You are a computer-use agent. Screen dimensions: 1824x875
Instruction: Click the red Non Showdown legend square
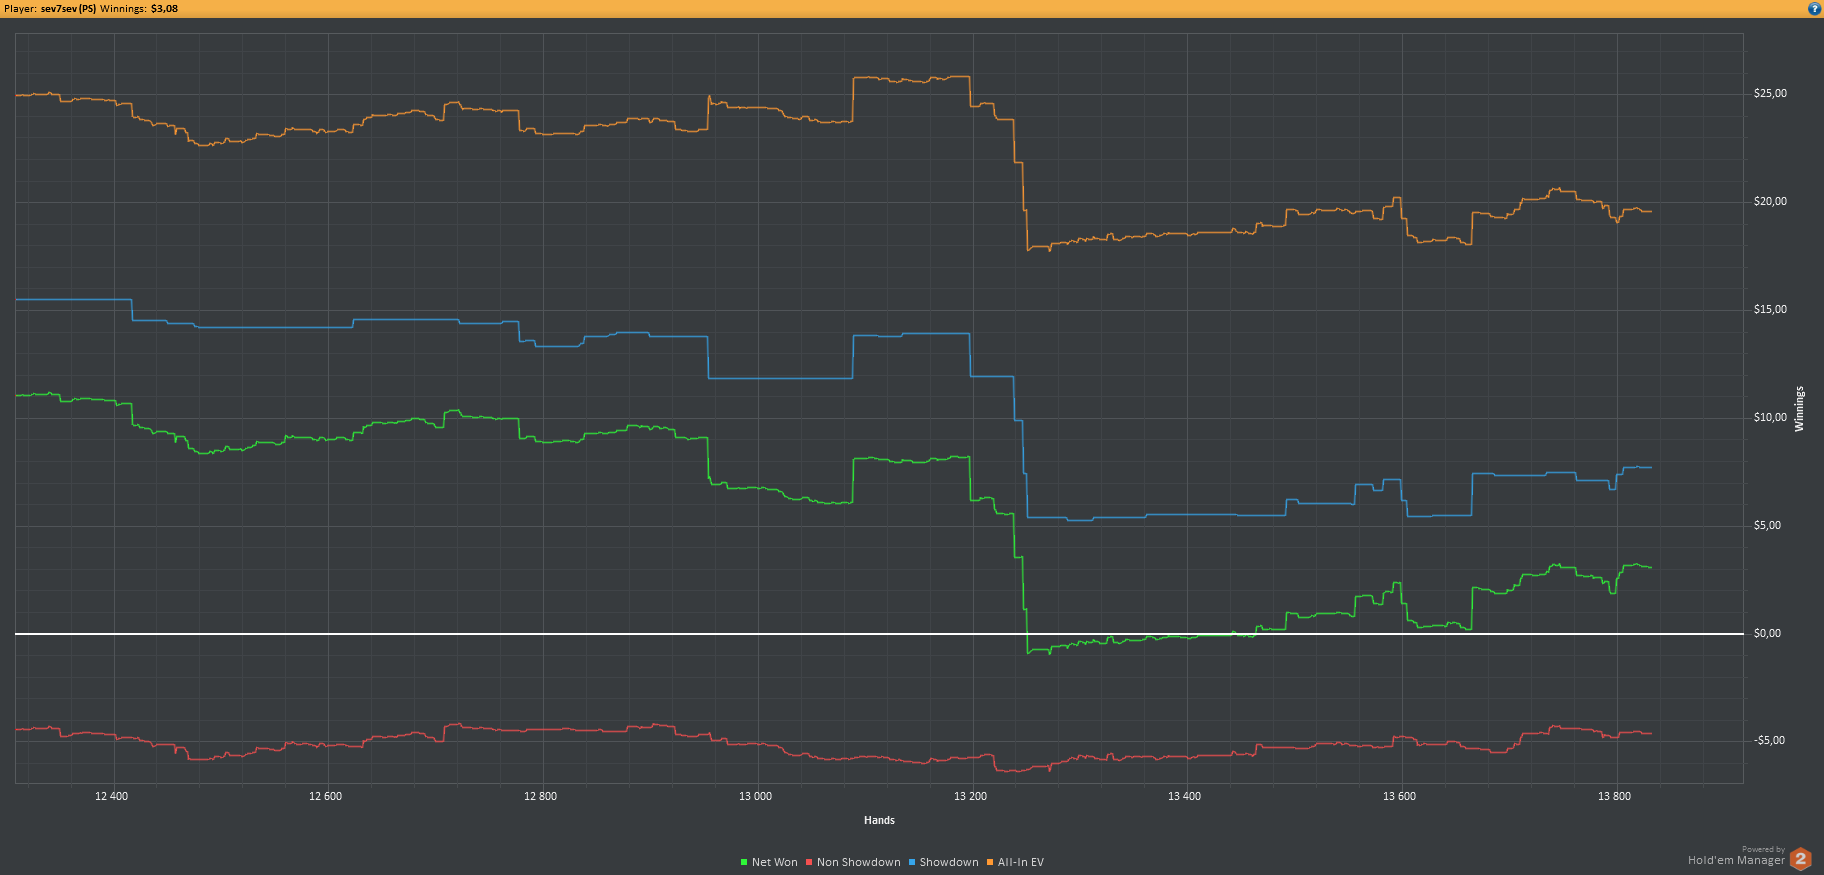809,862
